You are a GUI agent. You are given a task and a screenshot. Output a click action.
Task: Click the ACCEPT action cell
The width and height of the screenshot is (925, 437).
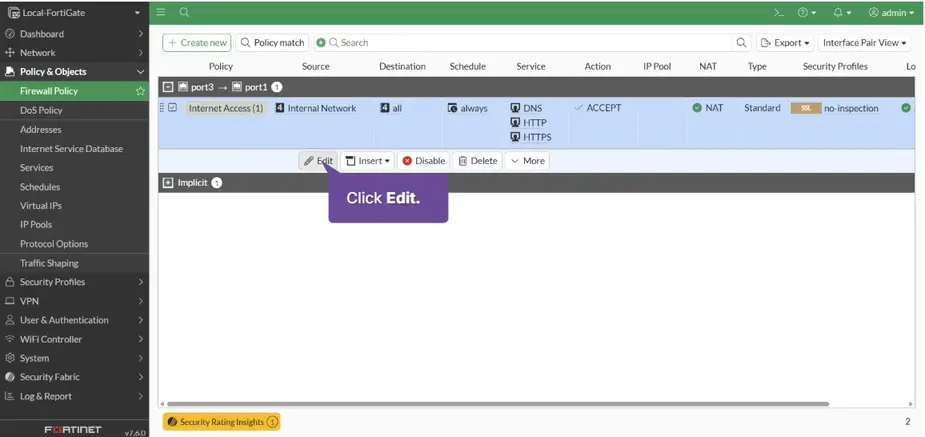coord(598,108)
